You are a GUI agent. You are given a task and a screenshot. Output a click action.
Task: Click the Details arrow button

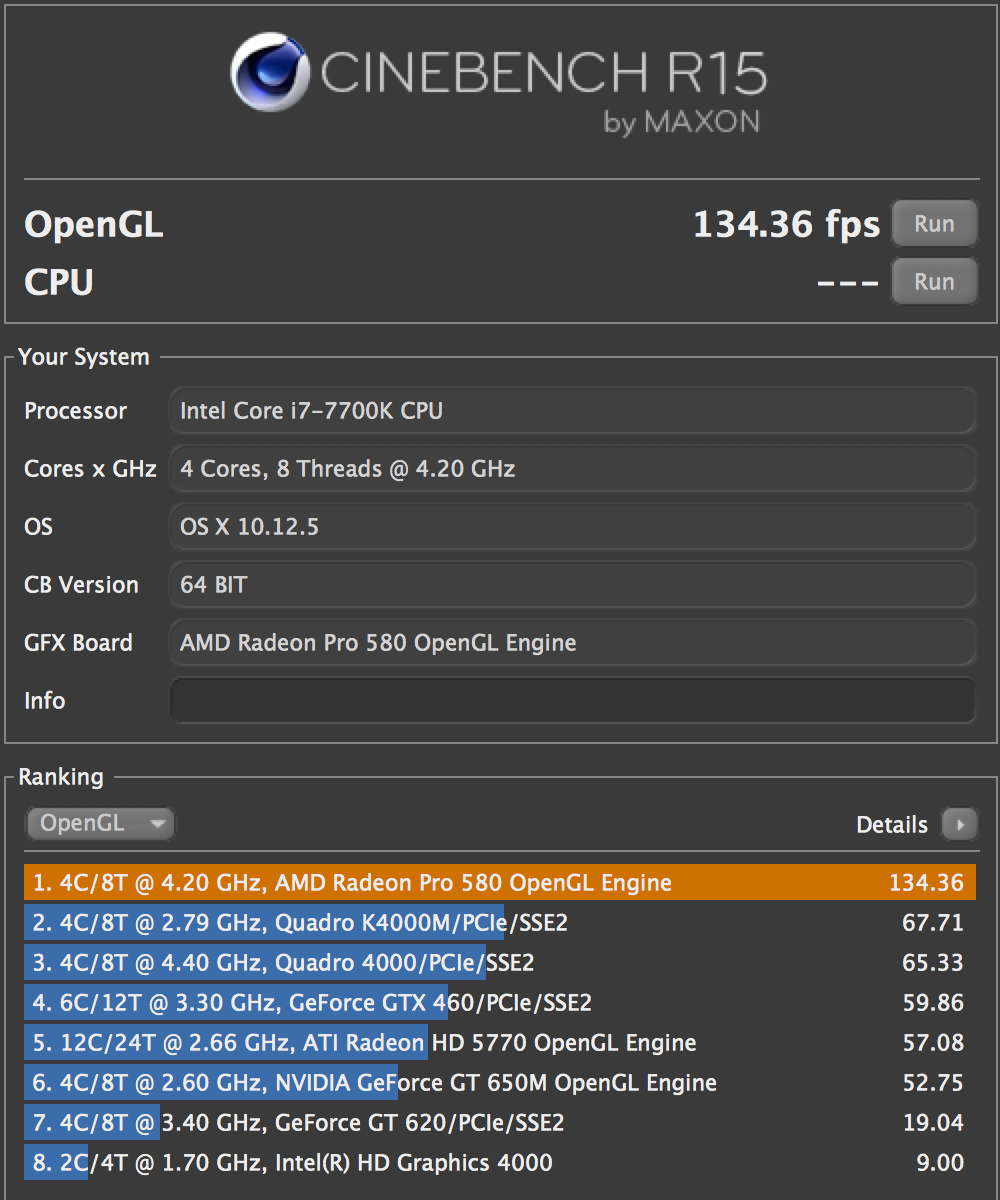tap(960, 825)
